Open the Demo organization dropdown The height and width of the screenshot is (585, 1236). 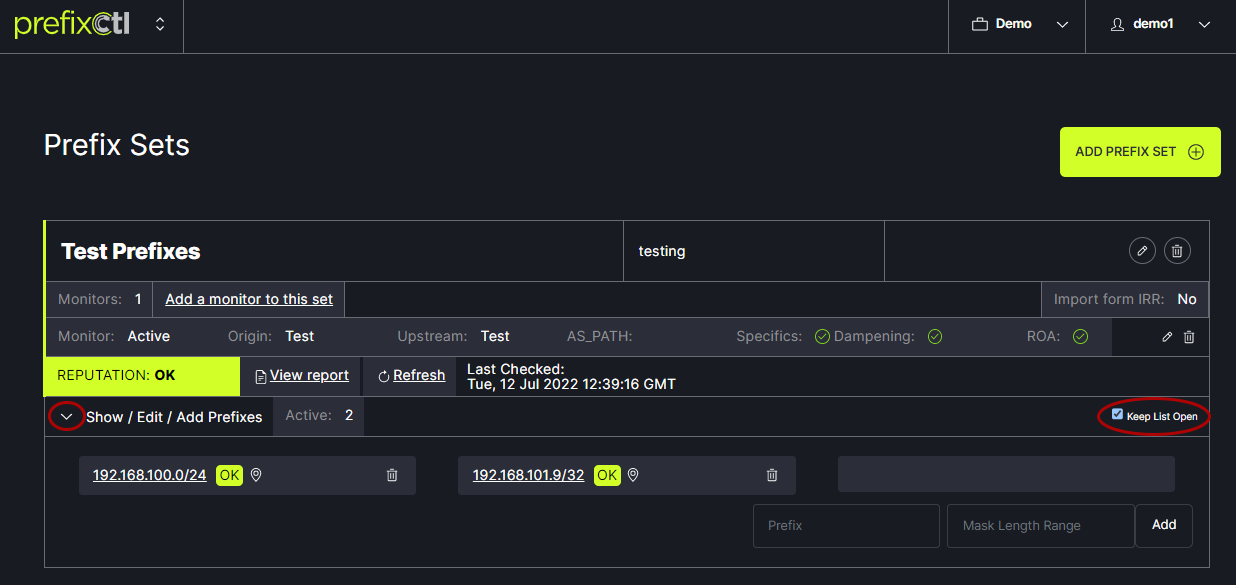coord(1017,25)
